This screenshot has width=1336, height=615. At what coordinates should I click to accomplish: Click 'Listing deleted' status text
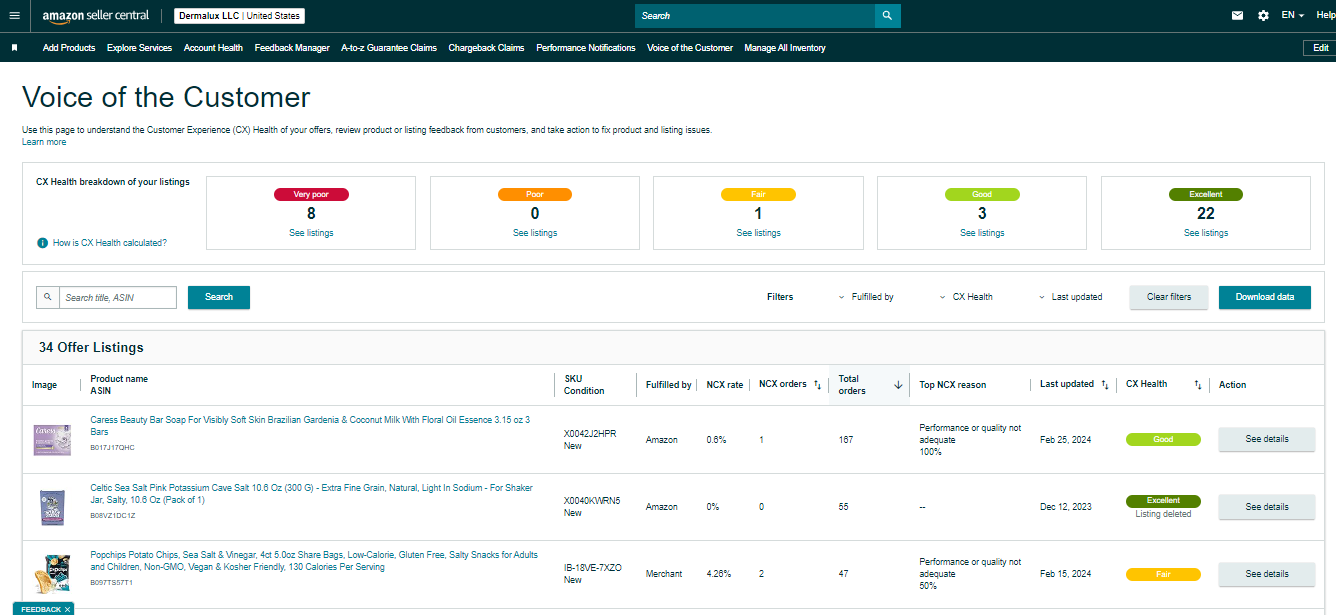point(1163,514)
